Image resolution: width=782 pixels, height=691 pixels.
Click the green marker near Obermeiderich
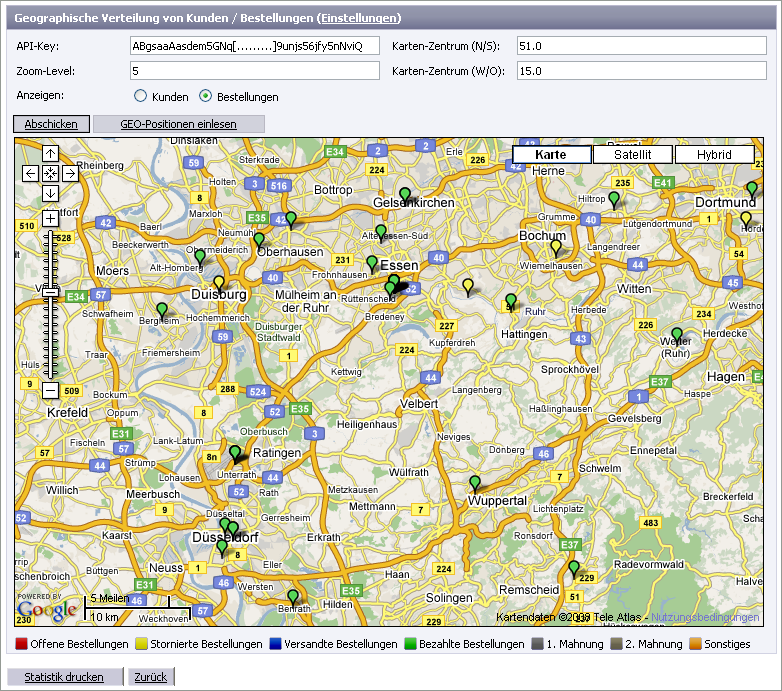tap(200, 257)
